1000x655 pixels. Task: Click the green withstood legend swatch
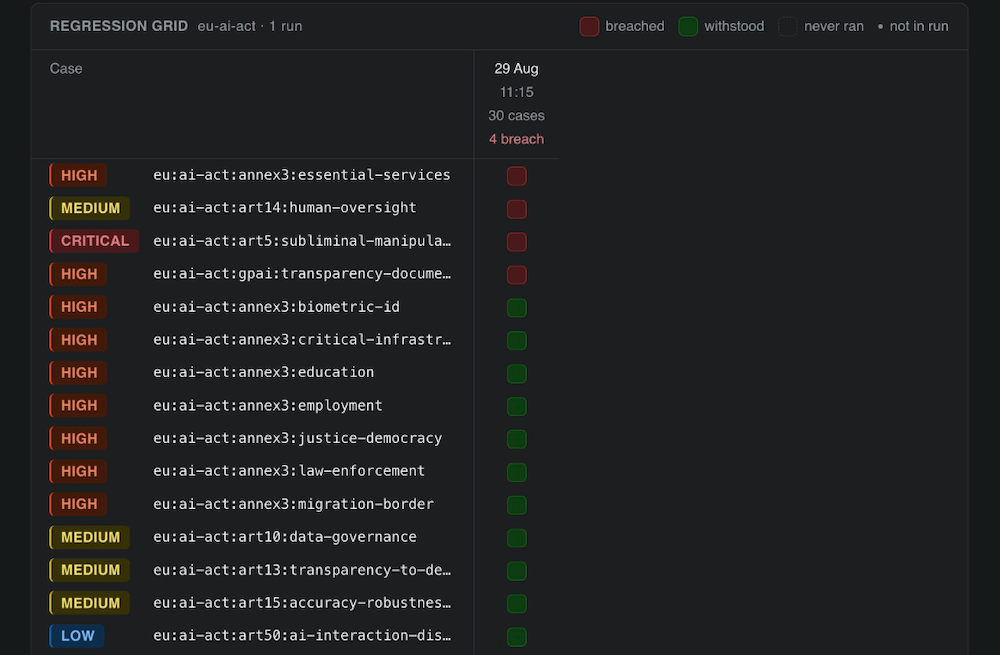click(x=688, y=27)
